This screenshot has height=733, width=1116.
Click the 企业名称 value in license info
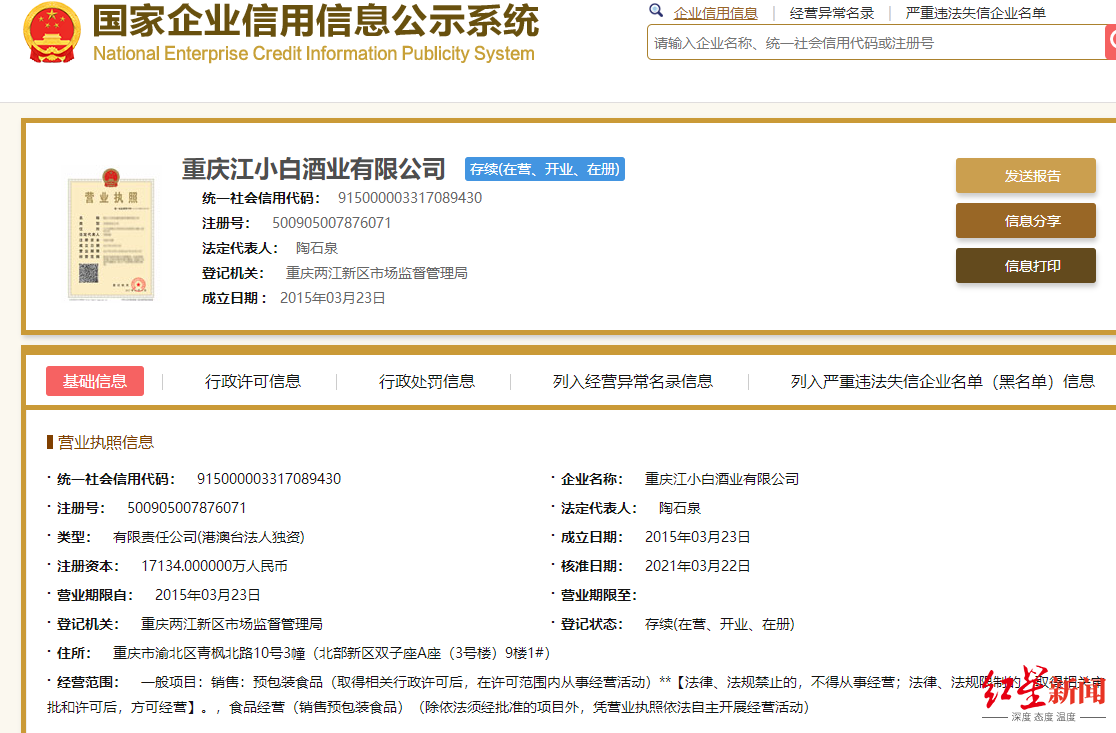pyautogui.click(x=722, y=479)
